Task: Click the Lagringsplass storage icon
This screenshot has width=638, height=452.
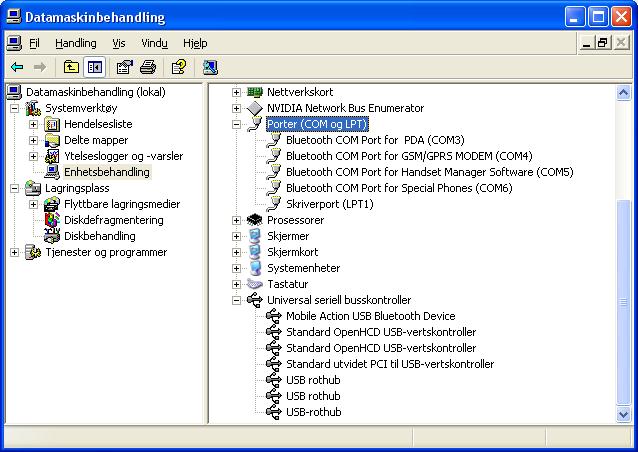Action: pyautogui.click(x=33, y=188)
